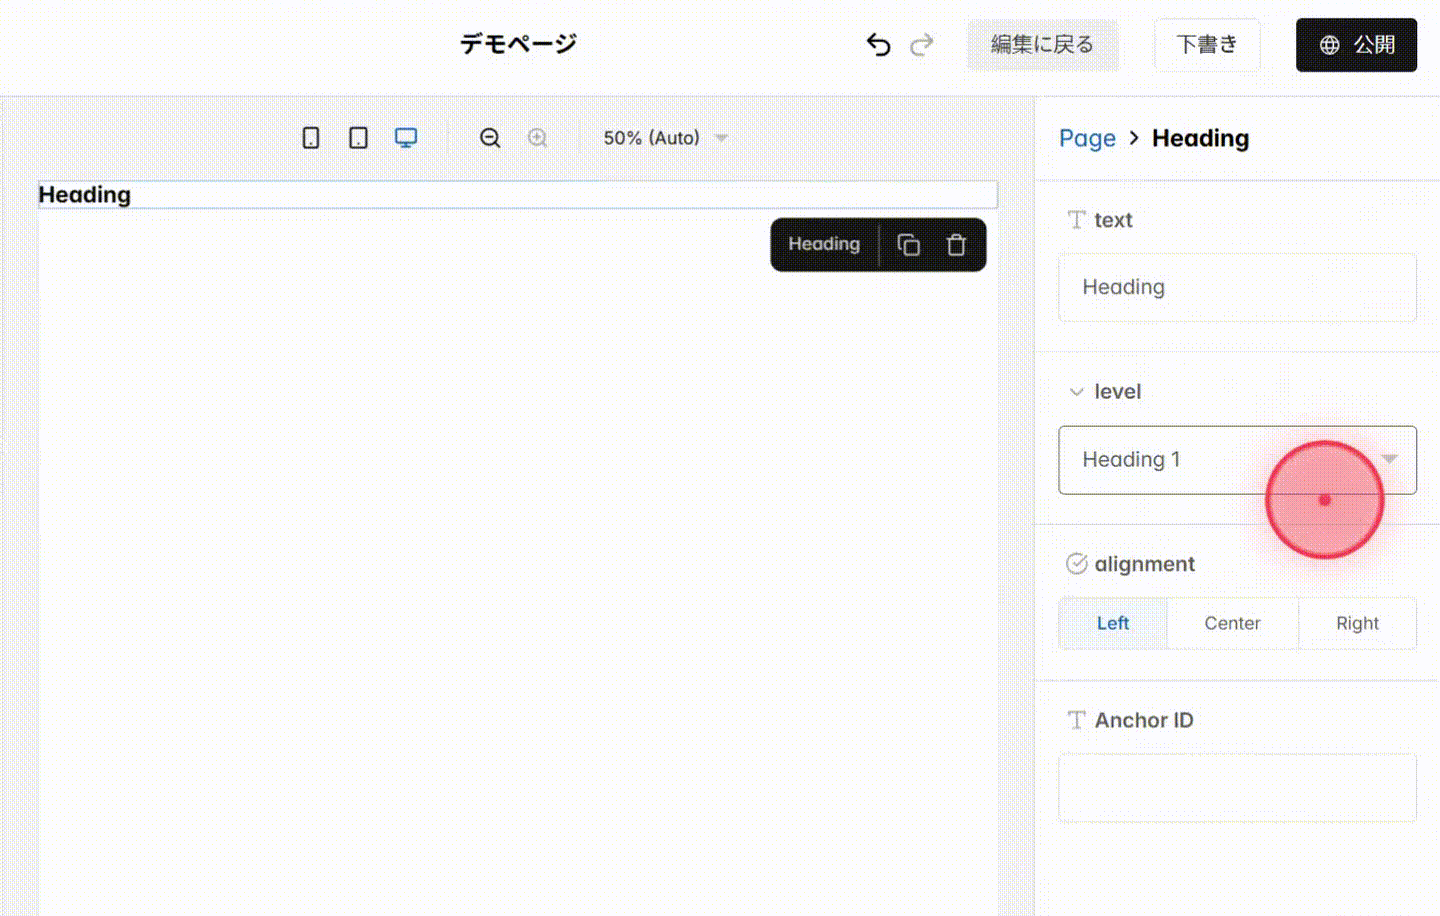The height and width of the screenshot is (916, 1440).
Task: Redo the last edit
Action: point(921,44)
